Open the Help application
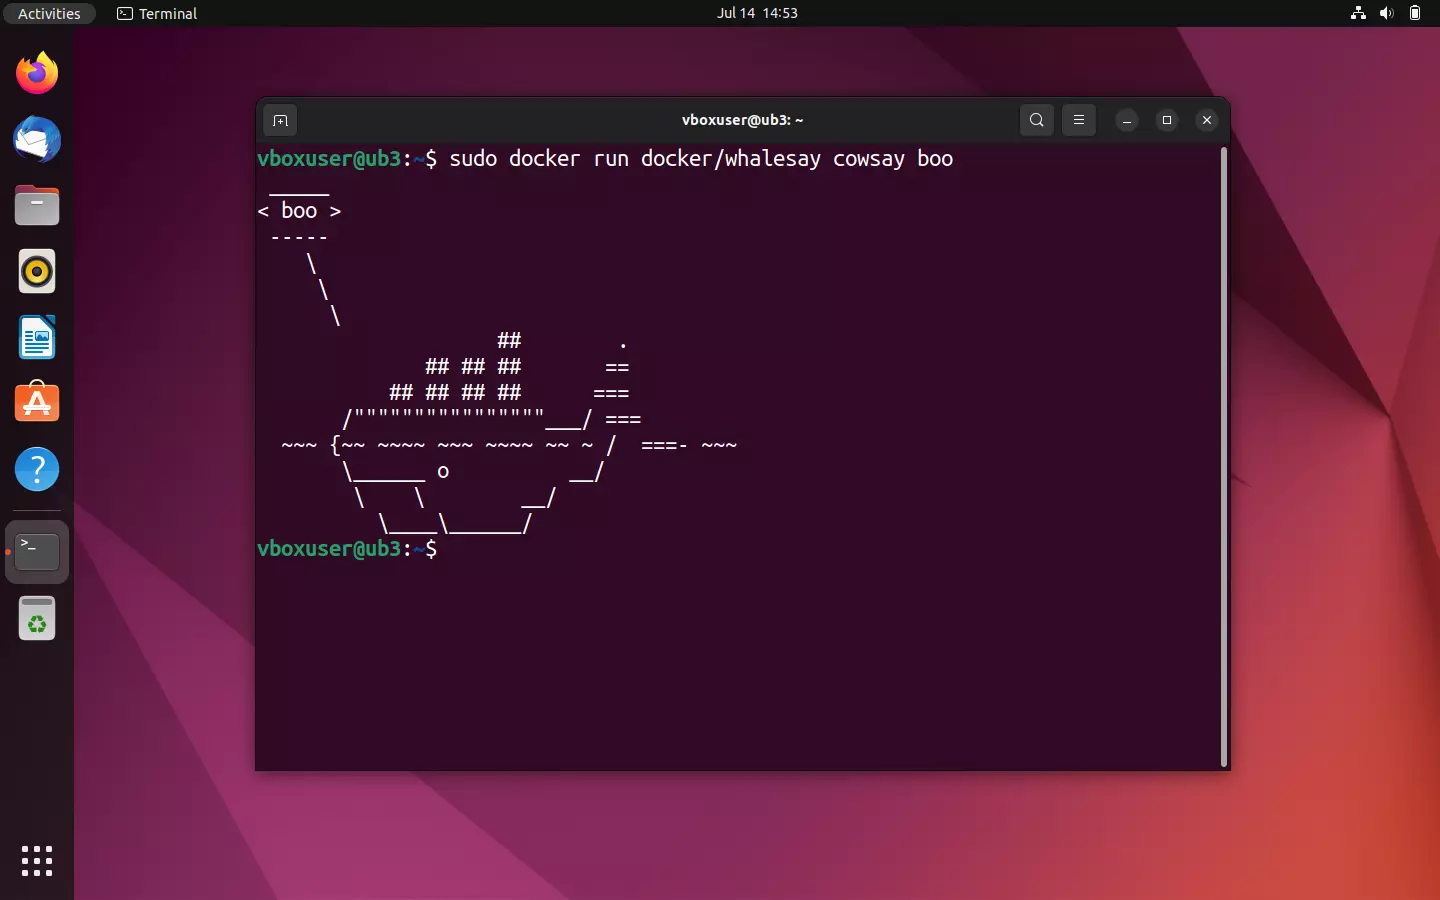This screenshot has height=900, width=1440. point(36,469)
